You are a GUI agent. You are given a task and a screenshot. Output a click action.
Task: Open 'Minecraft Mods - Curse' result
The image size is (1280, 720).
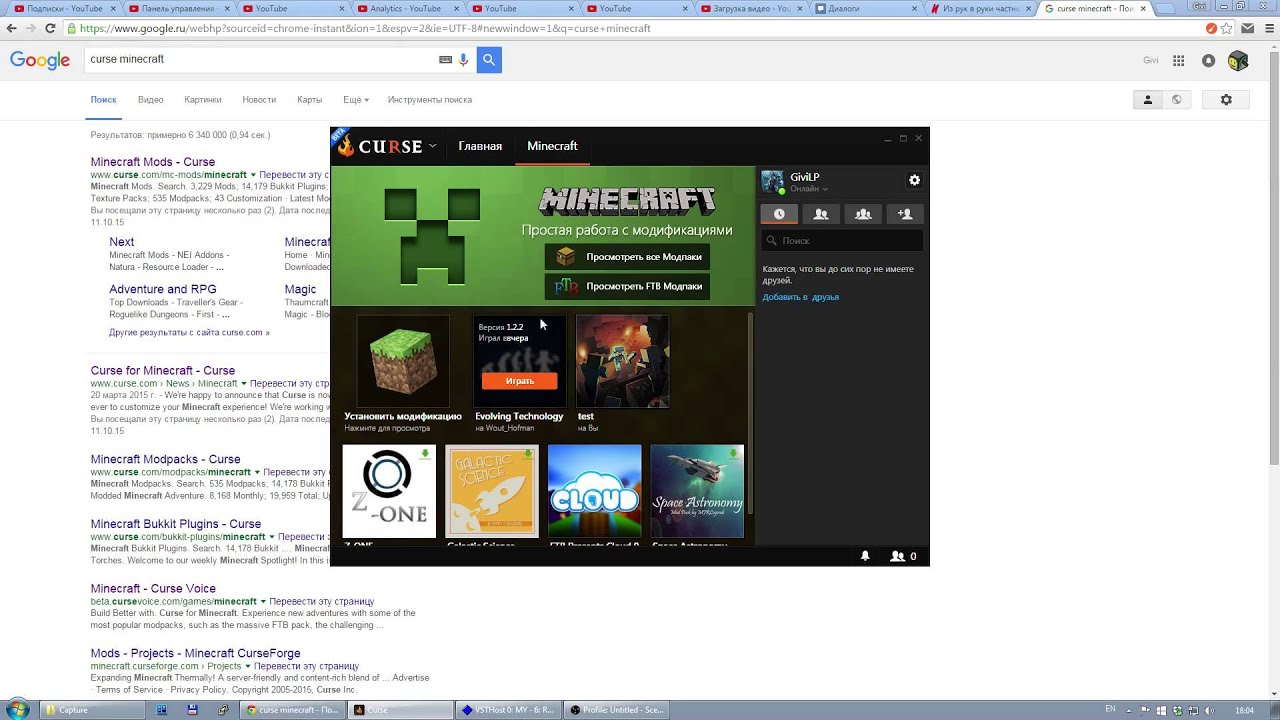[x=153, y=162]
